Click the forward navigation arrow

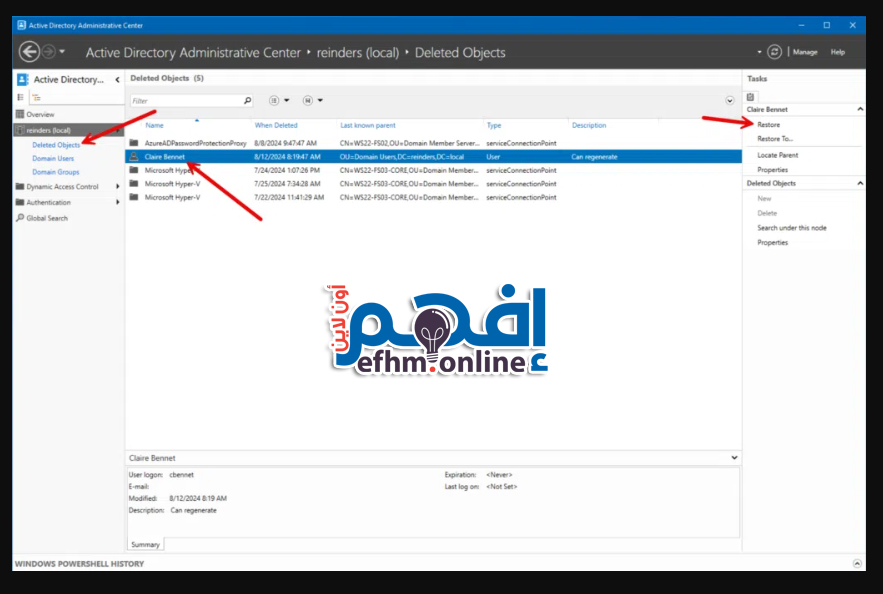point(47,52)
